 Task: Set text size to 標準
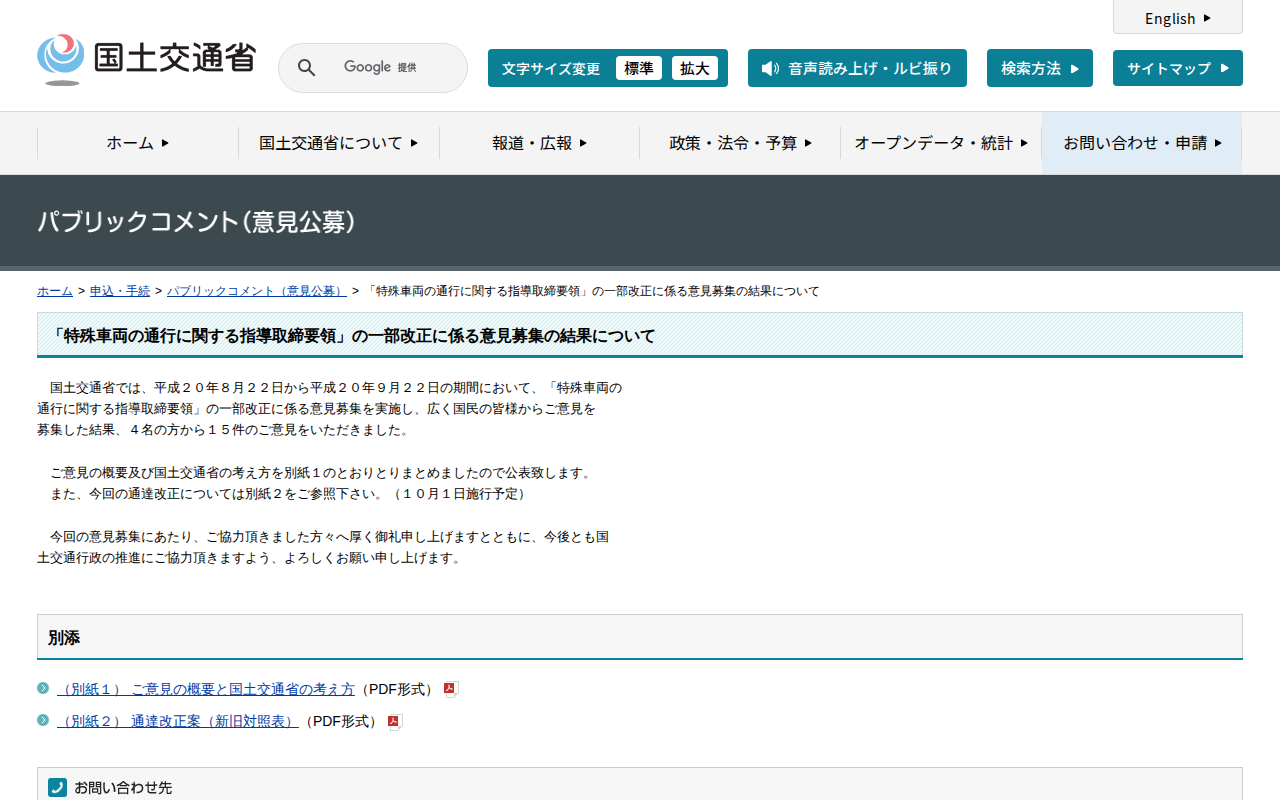638,68
